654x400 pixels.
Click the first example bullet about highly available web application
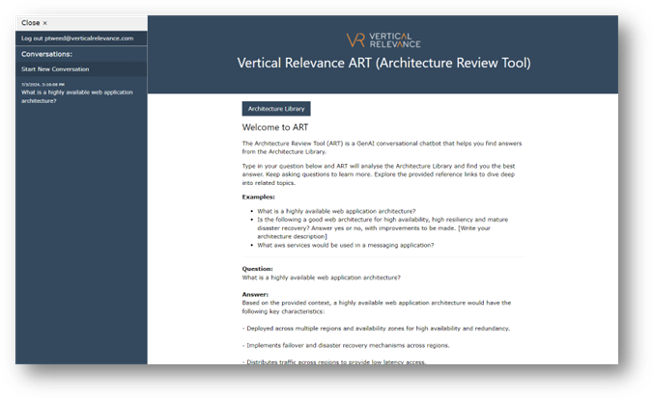coord(336,211)
